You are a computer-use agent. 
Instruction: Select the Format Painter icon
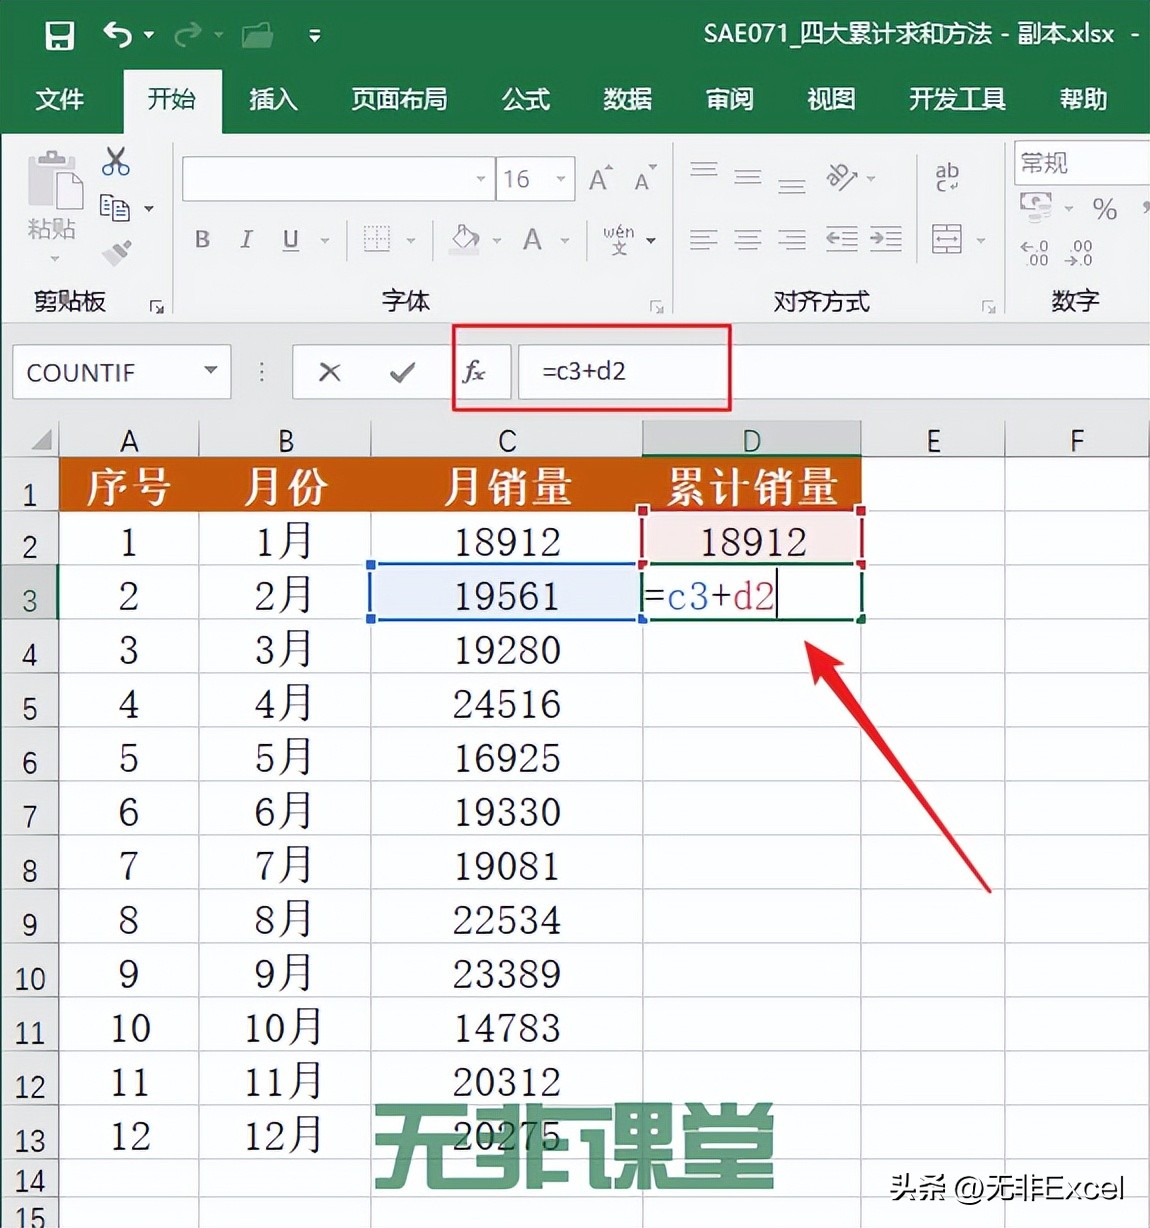tap(118, 253)
